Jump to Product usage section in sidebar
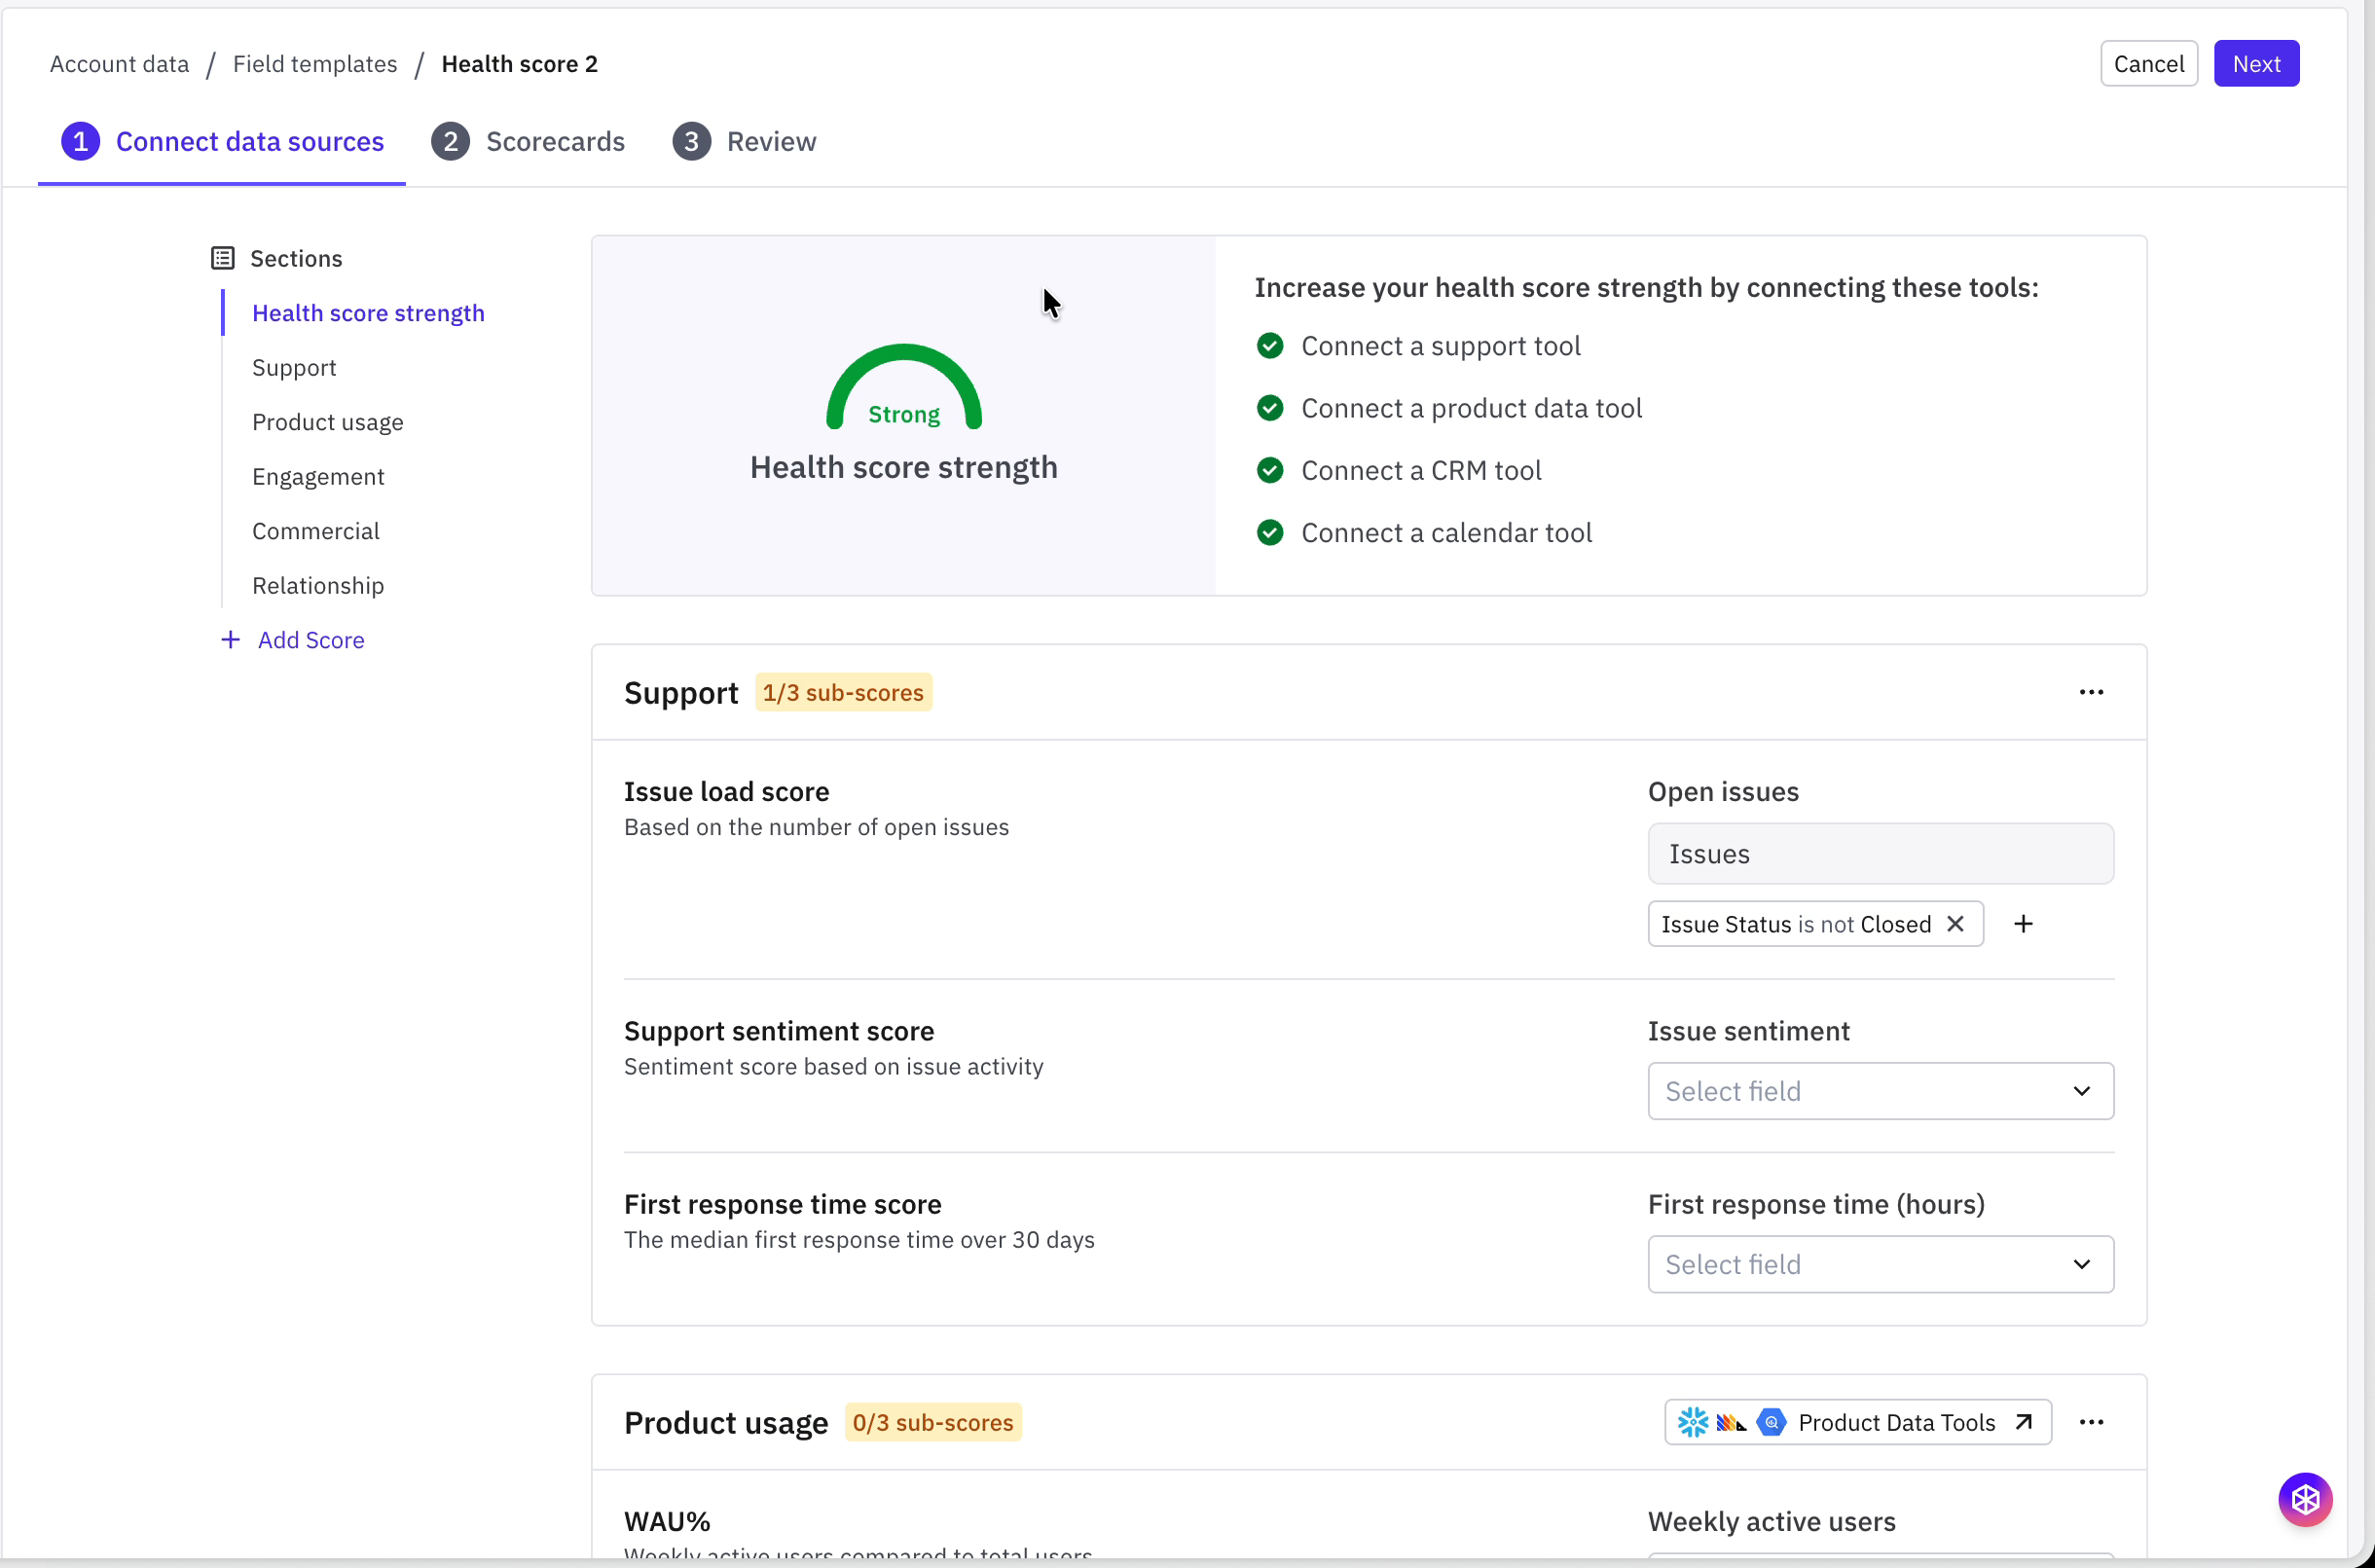The height and width of the screenshot is (1568, 2375). [x=328, y=422]
